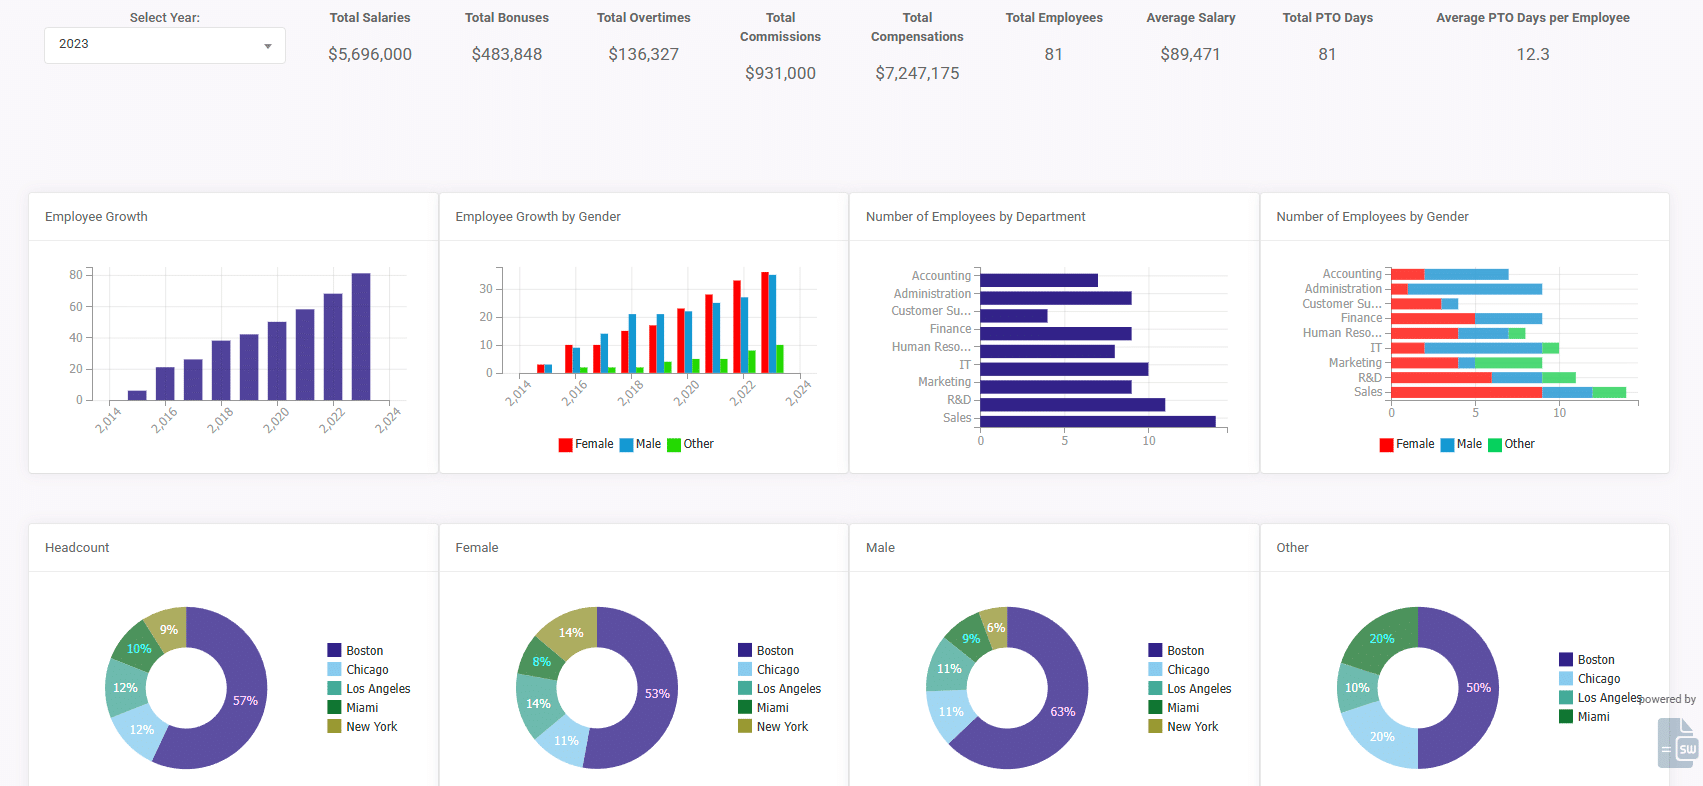Click the Total Compensations value $7,247,175
1703x786 pixels.
[917, 74]
